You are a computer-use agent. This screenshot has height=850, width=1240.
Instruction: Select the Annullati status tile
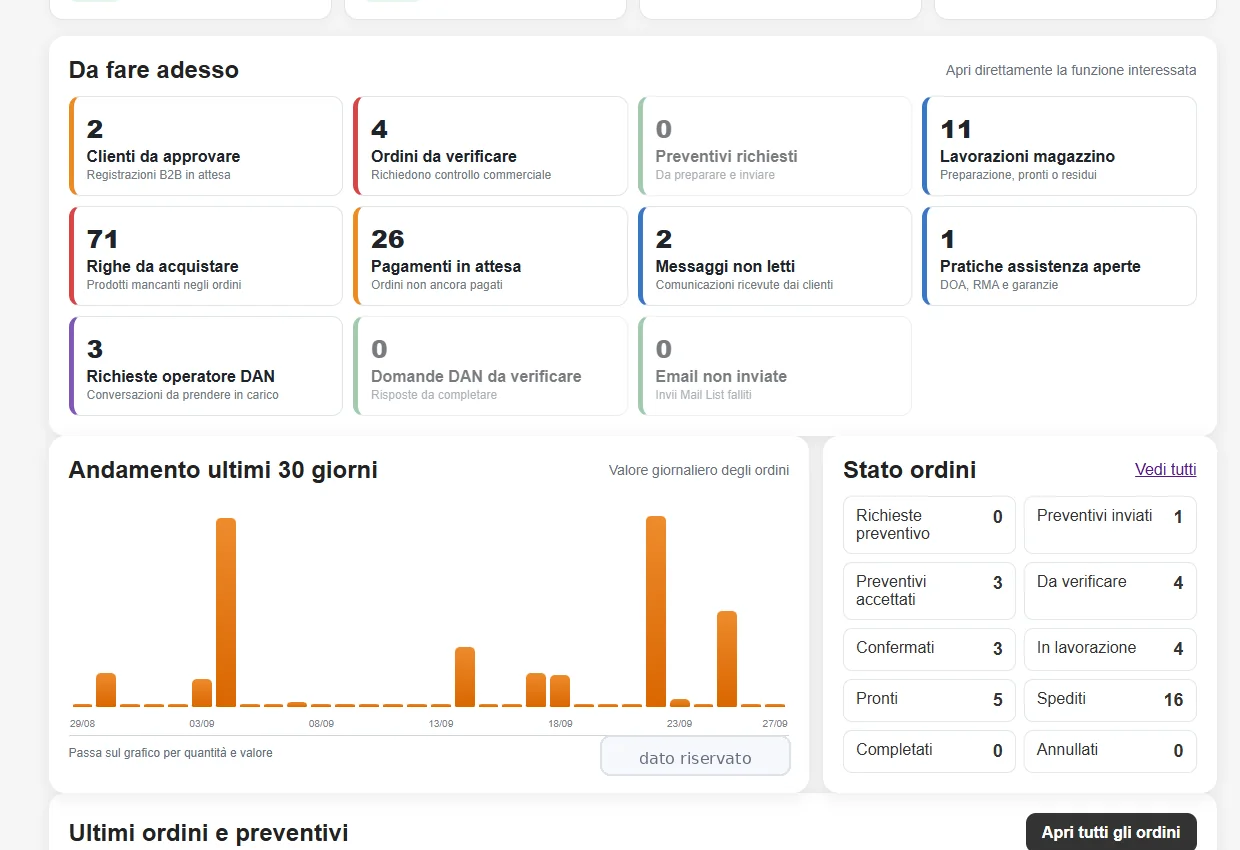point(1110,751)
